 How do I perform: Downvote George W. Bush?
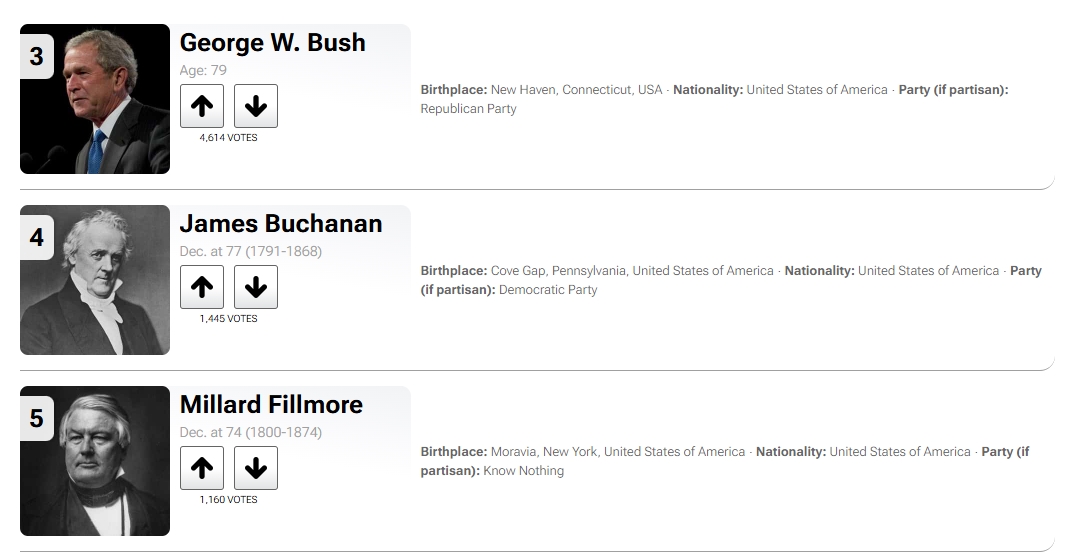click(256, 106)
